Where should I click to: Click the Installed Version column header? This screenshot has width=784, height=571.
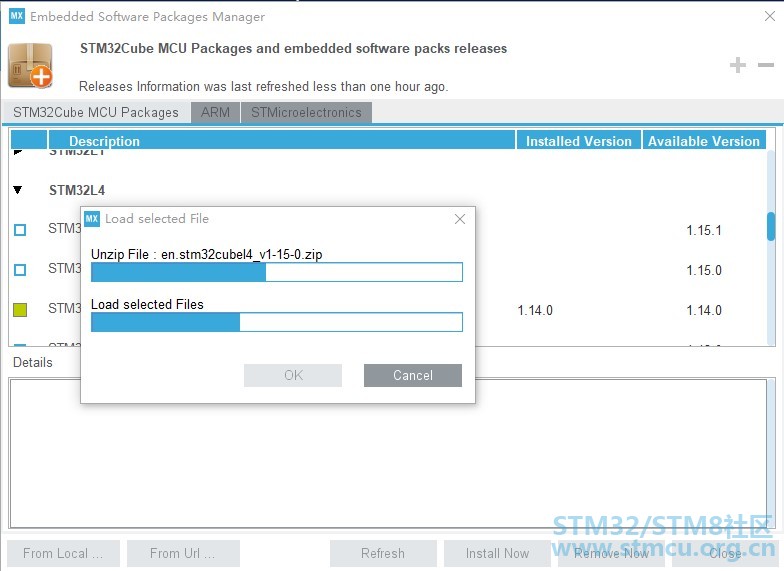[578, 141]
